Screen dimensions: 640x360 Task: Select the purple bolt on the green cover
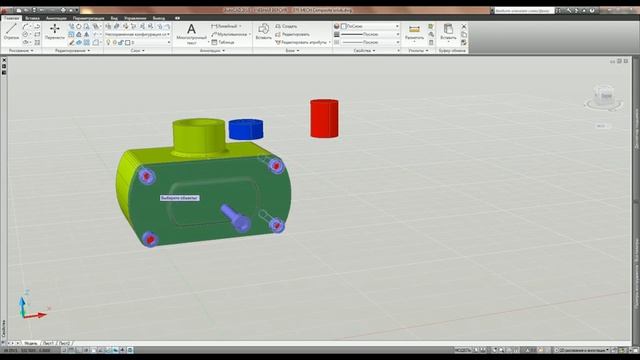(236, 218)
